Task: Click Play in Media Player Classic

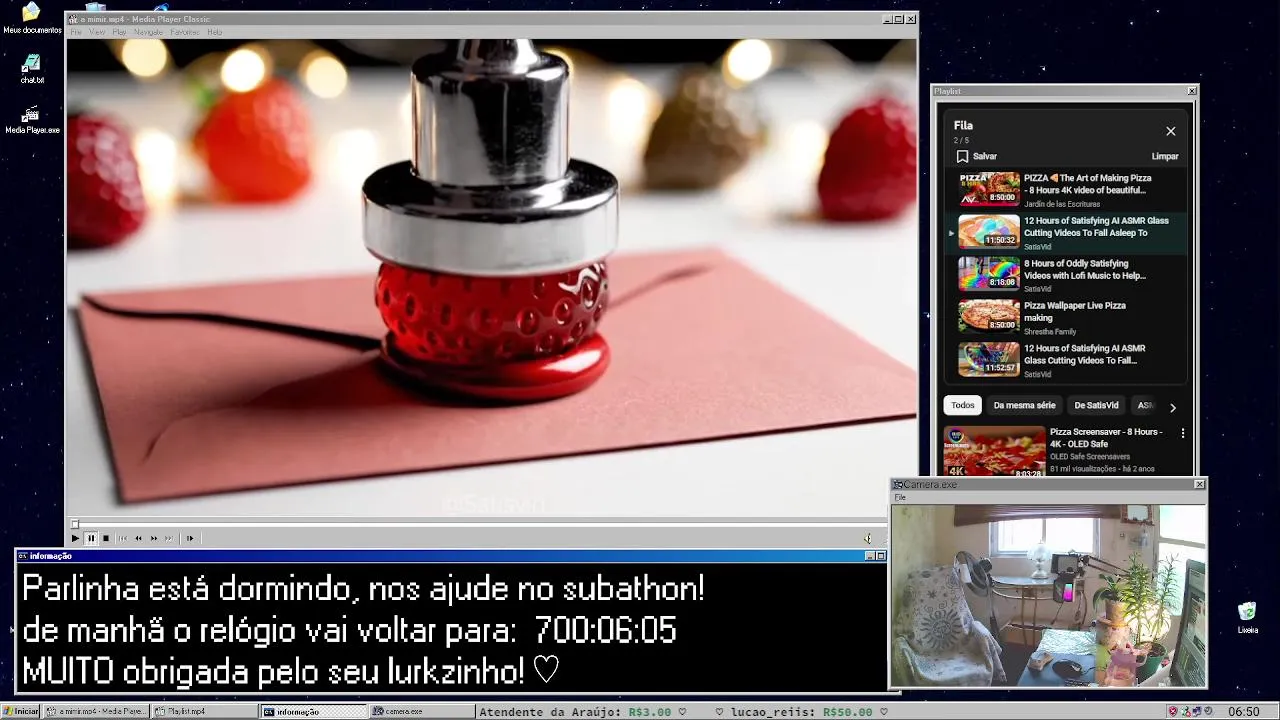Action: 75,538
